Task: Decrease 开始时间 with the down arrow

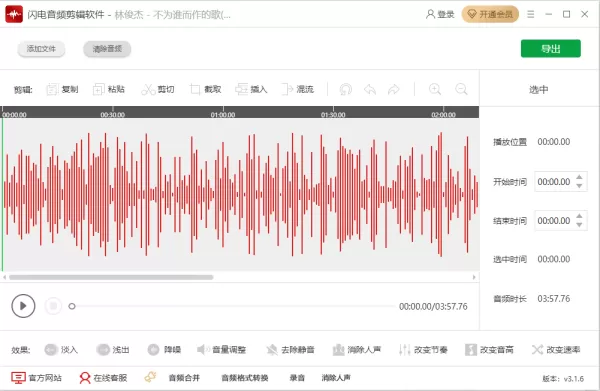Action: point(579,186)
